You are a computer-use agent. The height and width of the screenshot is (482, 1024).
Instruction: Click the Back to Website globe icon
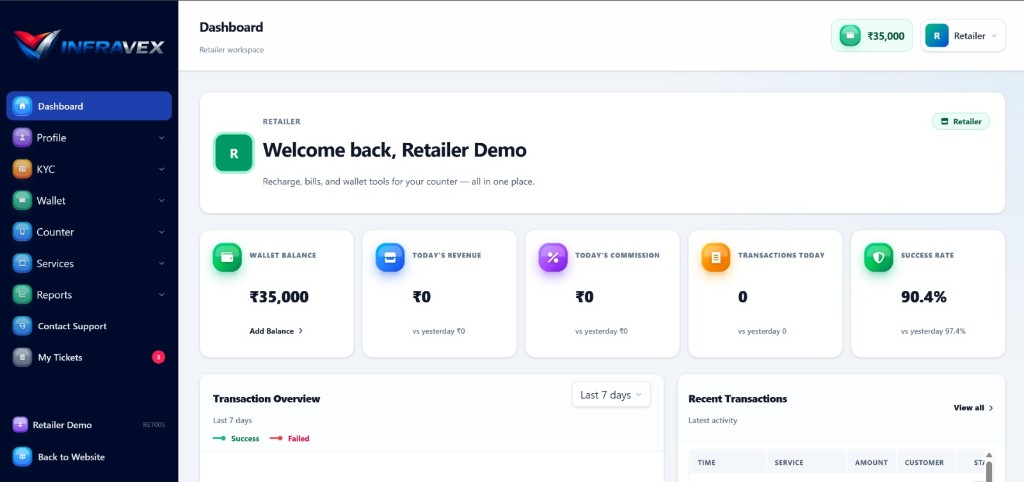[x=22, y=457]
